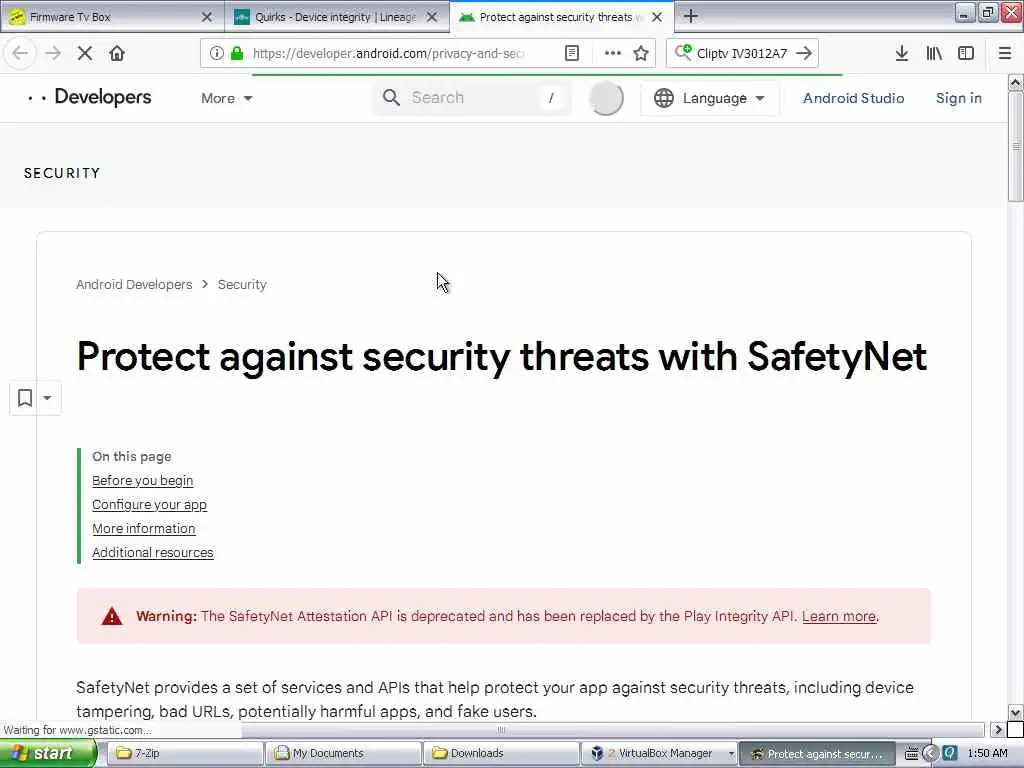Go forward with the forward arrow
Image resolution: width=1024 pixels, height=768 pixels.
point(53,53)
